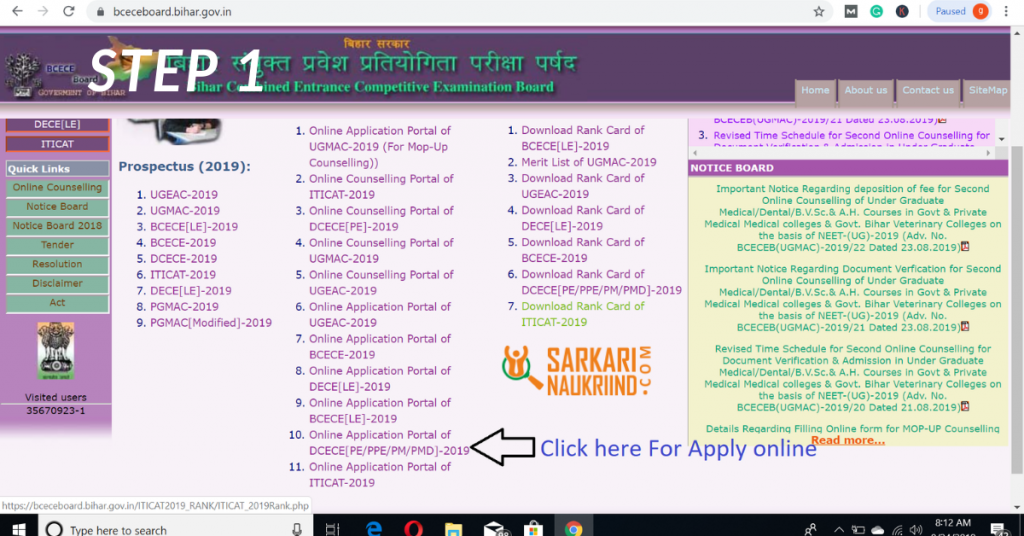Open Online Counselling quick link
1024x536 pixels.
coord(57,187)
